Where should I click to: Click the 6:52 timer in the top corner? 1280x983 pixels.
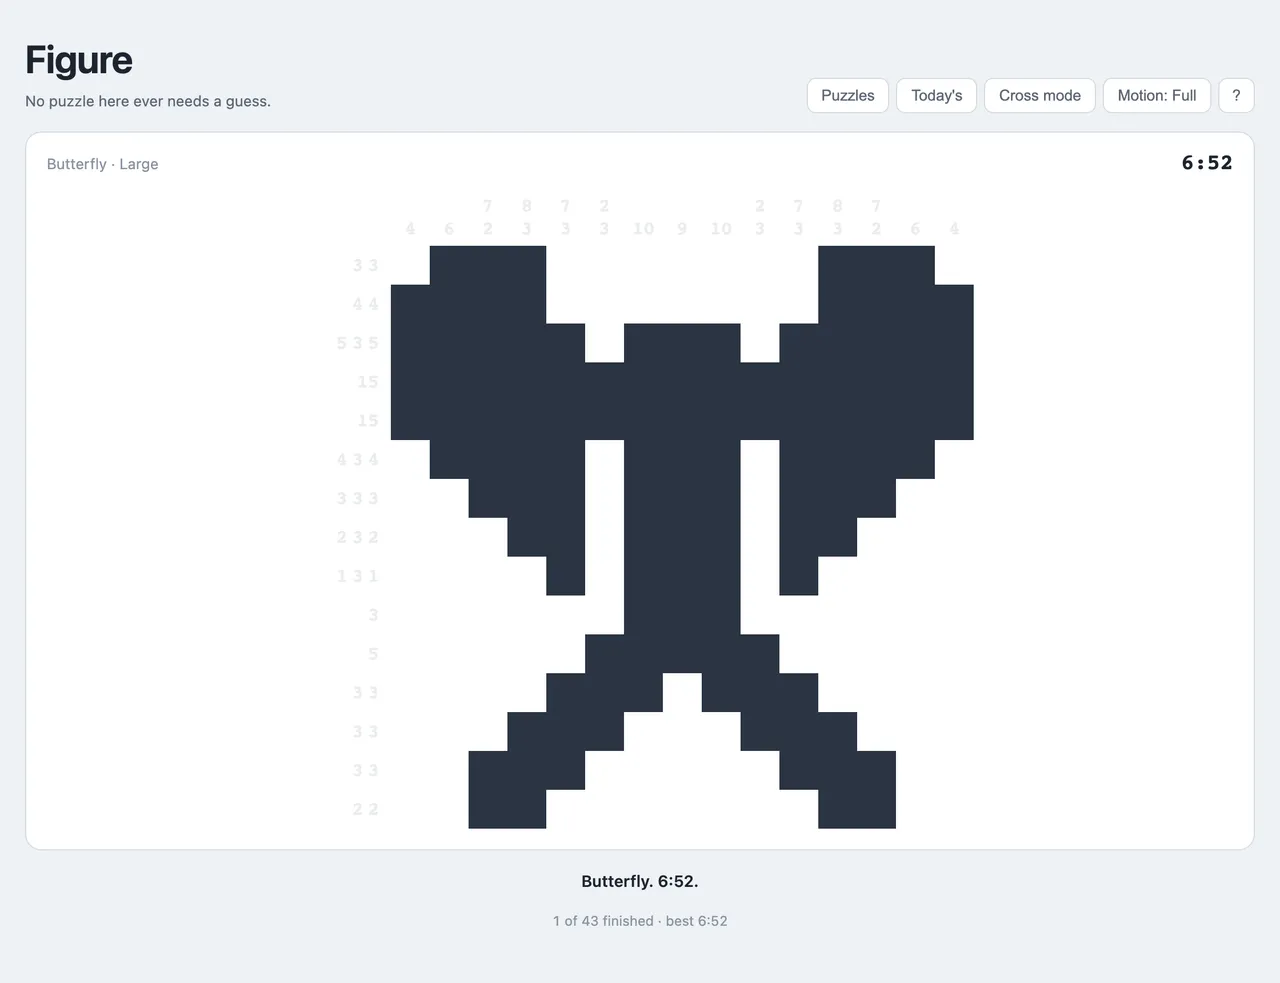coord(1207,163)
